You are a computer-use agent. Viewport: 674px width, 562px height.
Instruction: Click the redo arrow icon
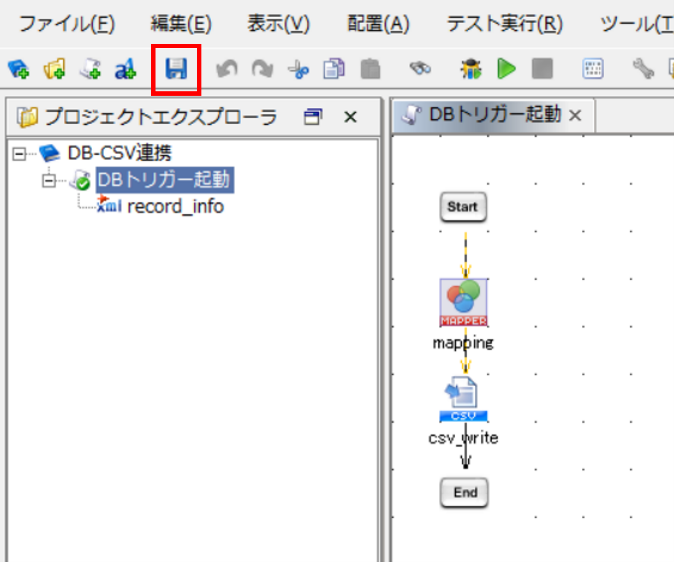click(x=262, y=69)
